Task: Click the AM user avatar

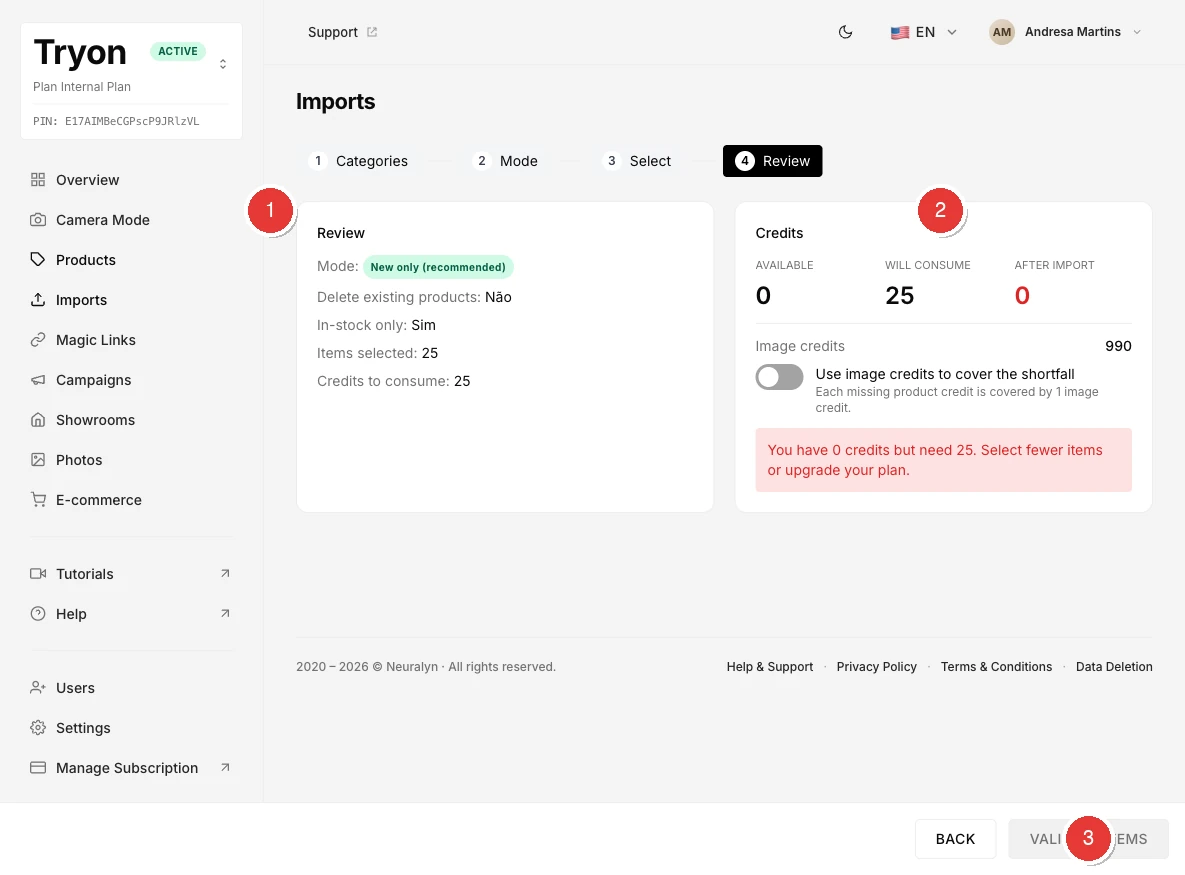Action: coord(1002,32)
